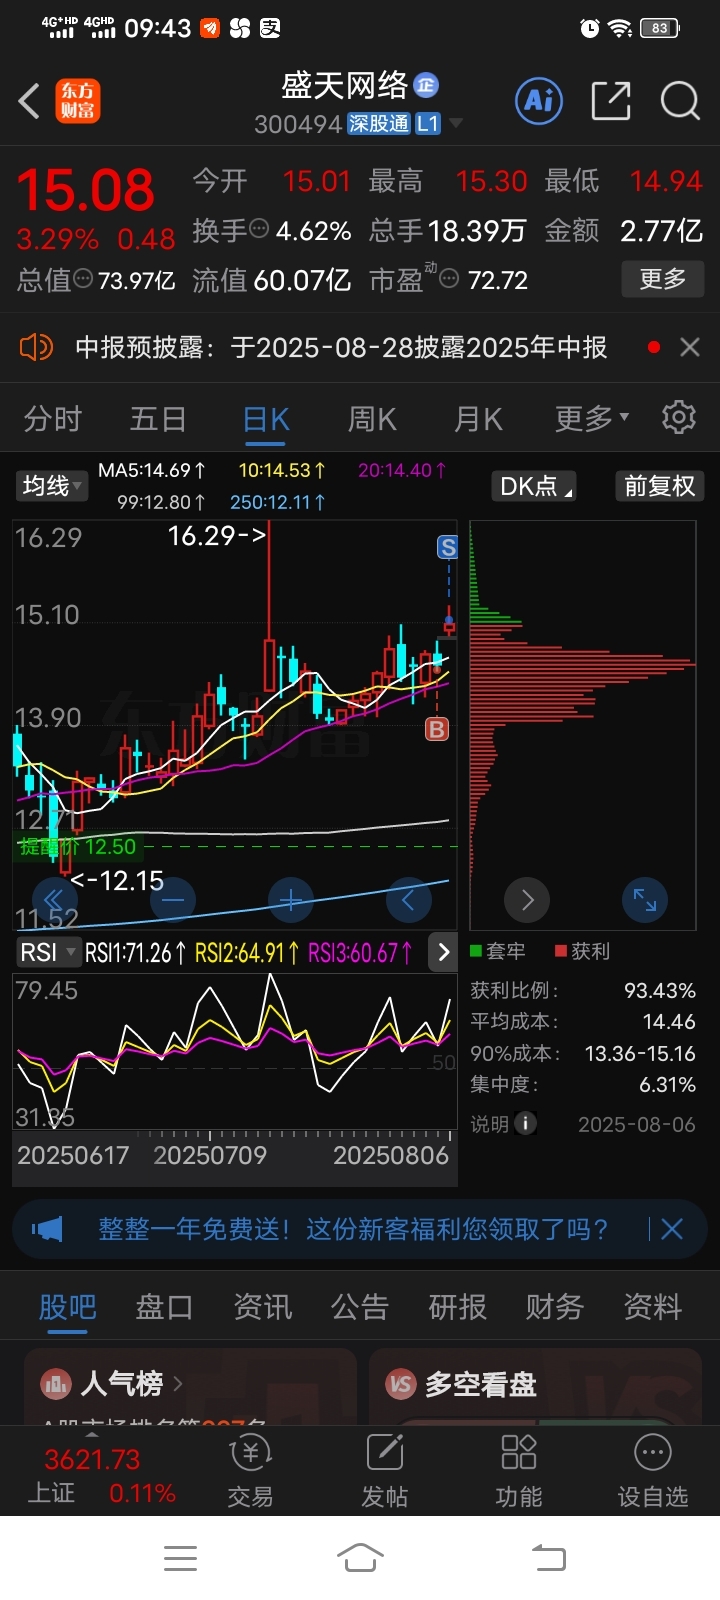The image size is (720, 1600).
Task: Switch to 五日 chart tab
Action: [158, 418]
